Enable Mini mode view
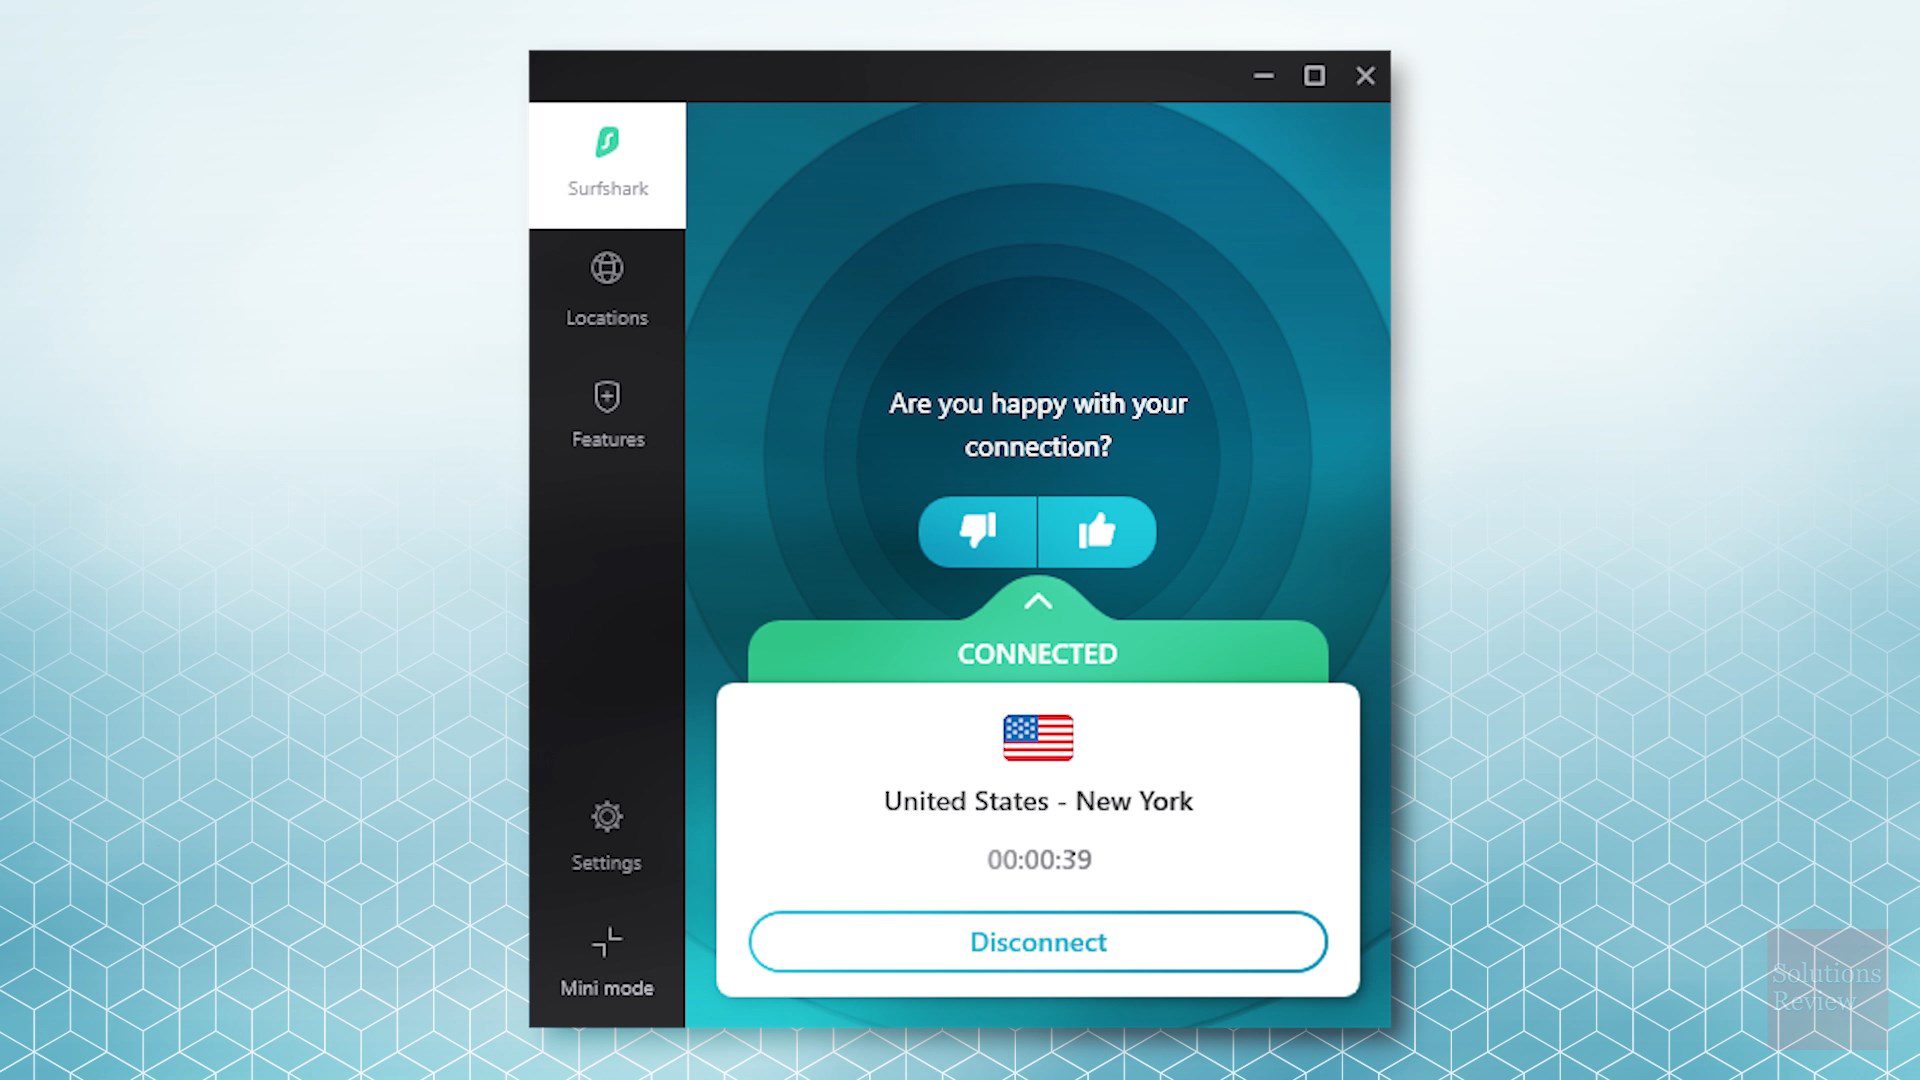This screenshot has height=1080, width=1920. pyautogui.click(x=605, y=960)
